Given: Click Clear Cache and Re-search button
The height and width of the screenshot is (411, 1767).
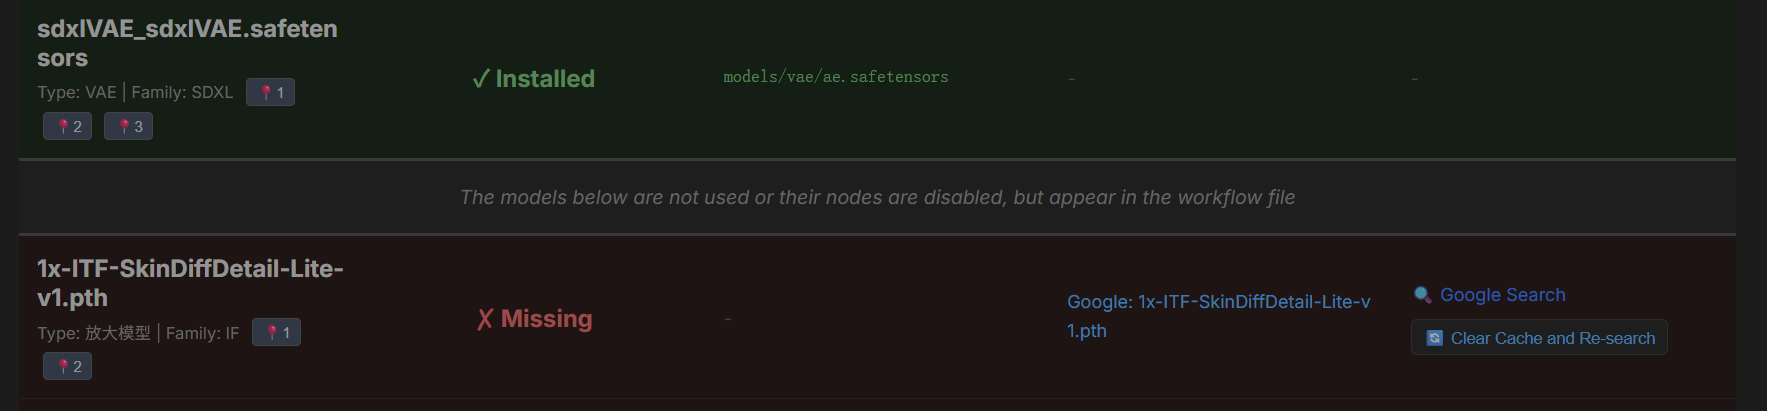Looking at the screenshot, I should 1539,337.
